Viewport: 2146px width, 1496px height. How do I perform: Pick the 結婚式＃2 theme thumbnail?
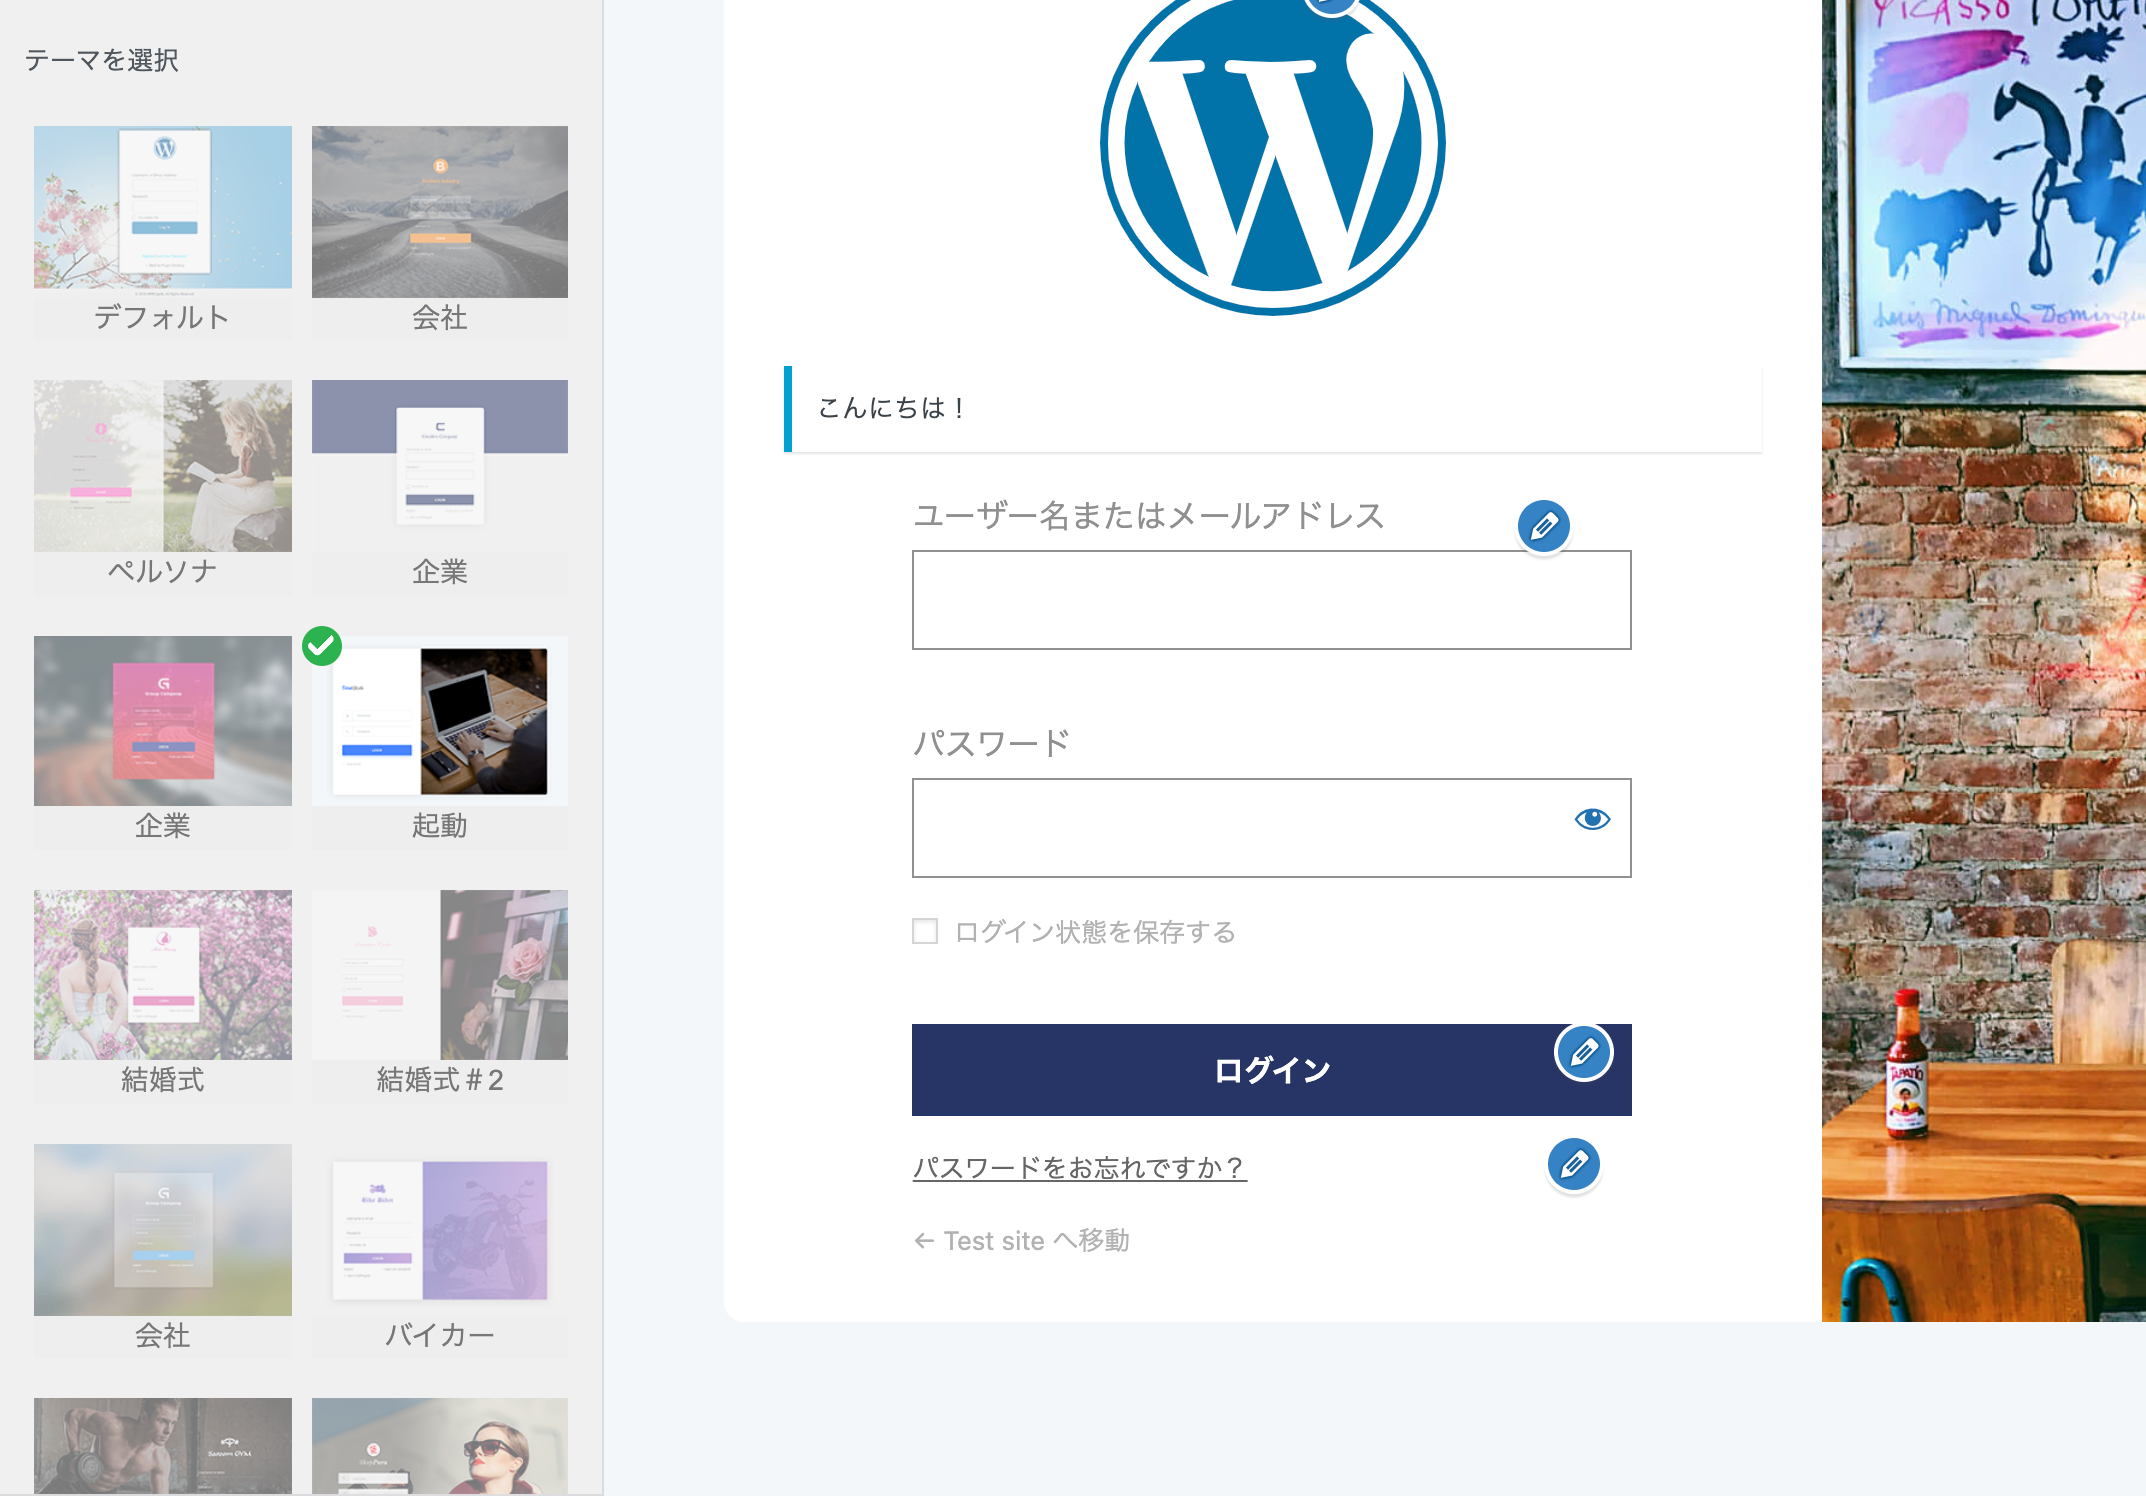(440, 975)
